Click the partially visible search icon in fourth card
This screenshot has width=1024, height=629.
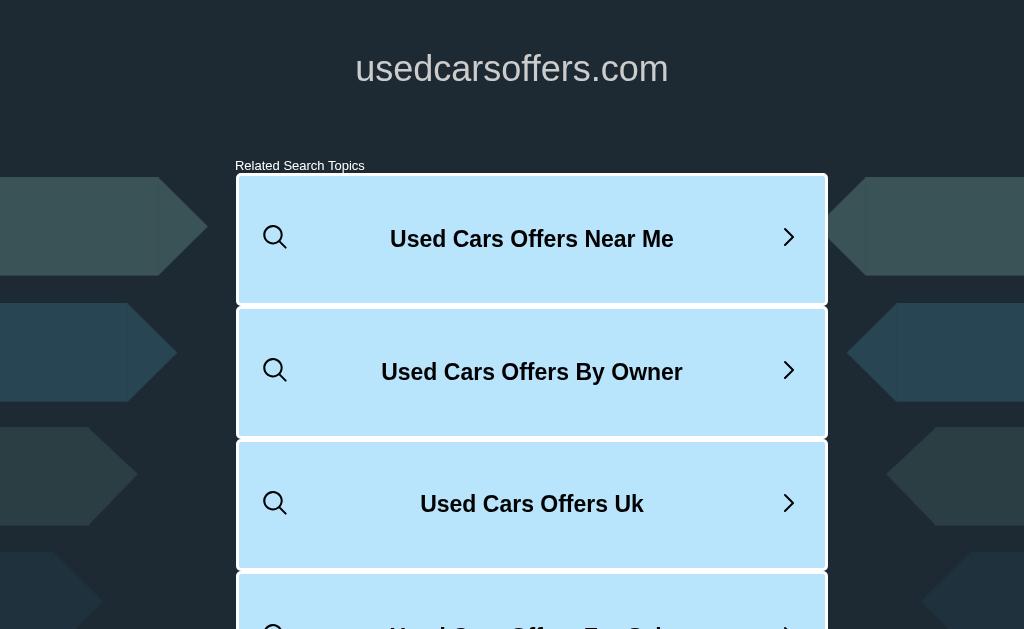pos(273,626)
